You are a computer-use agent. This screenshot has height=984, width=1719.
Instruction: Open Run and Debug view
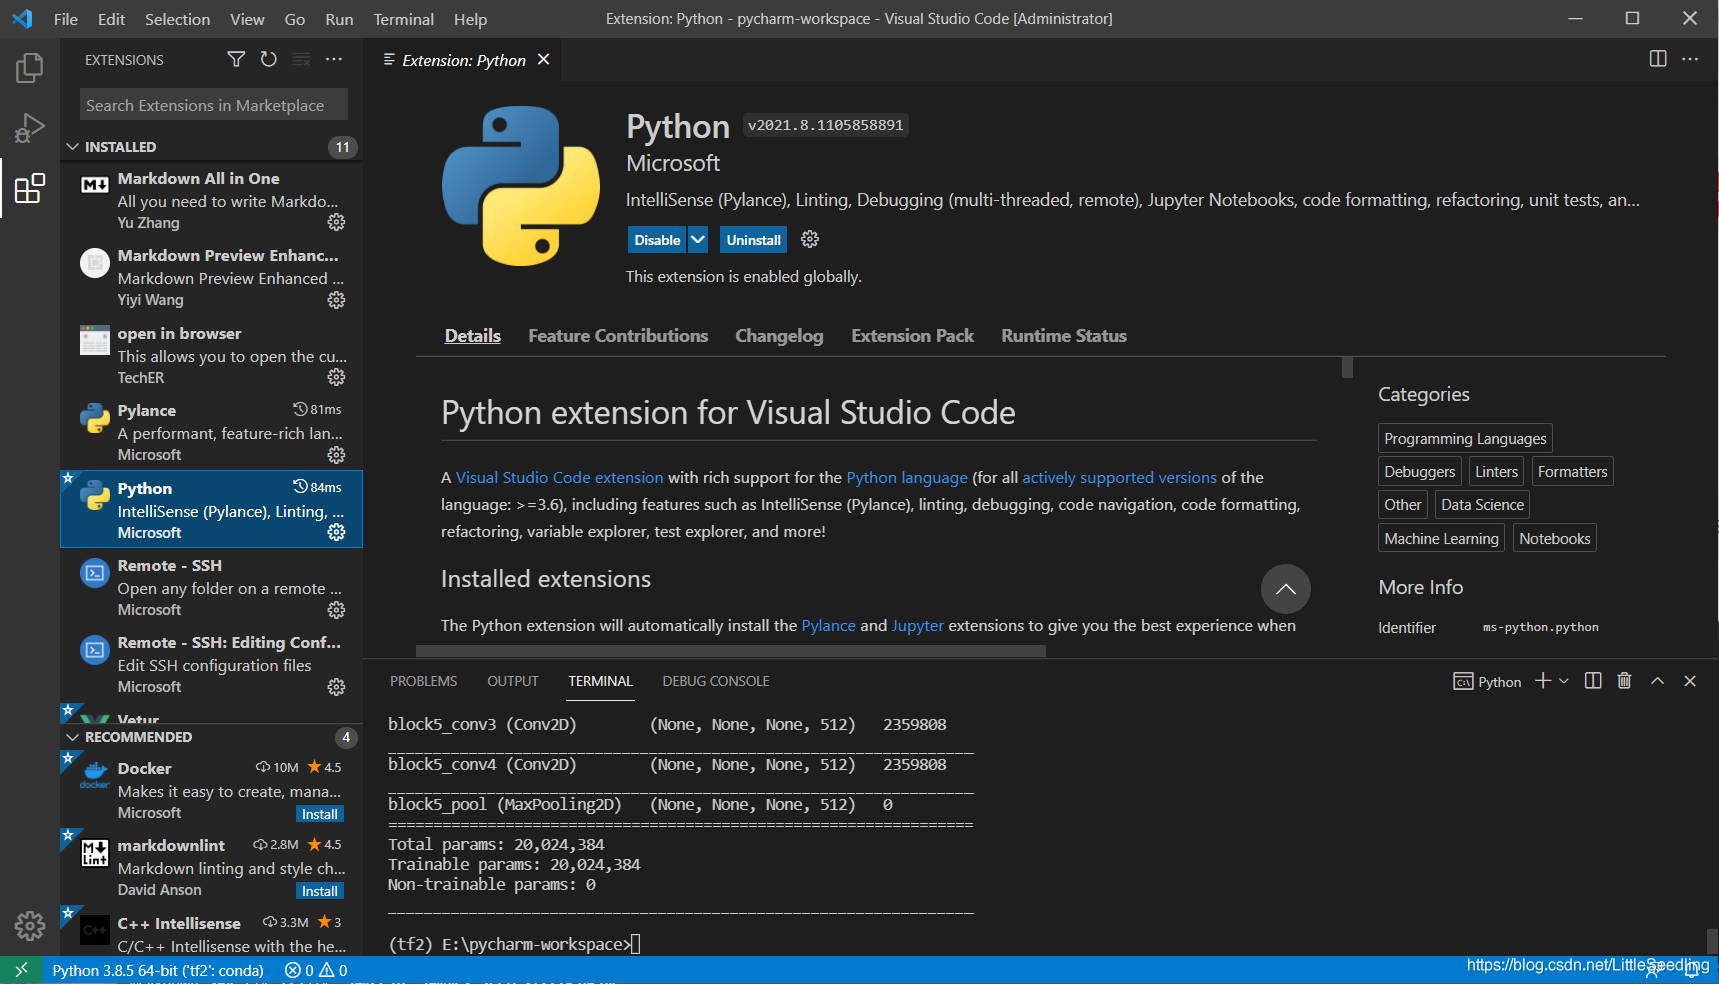pyautogui.click(x=29, y=128)
